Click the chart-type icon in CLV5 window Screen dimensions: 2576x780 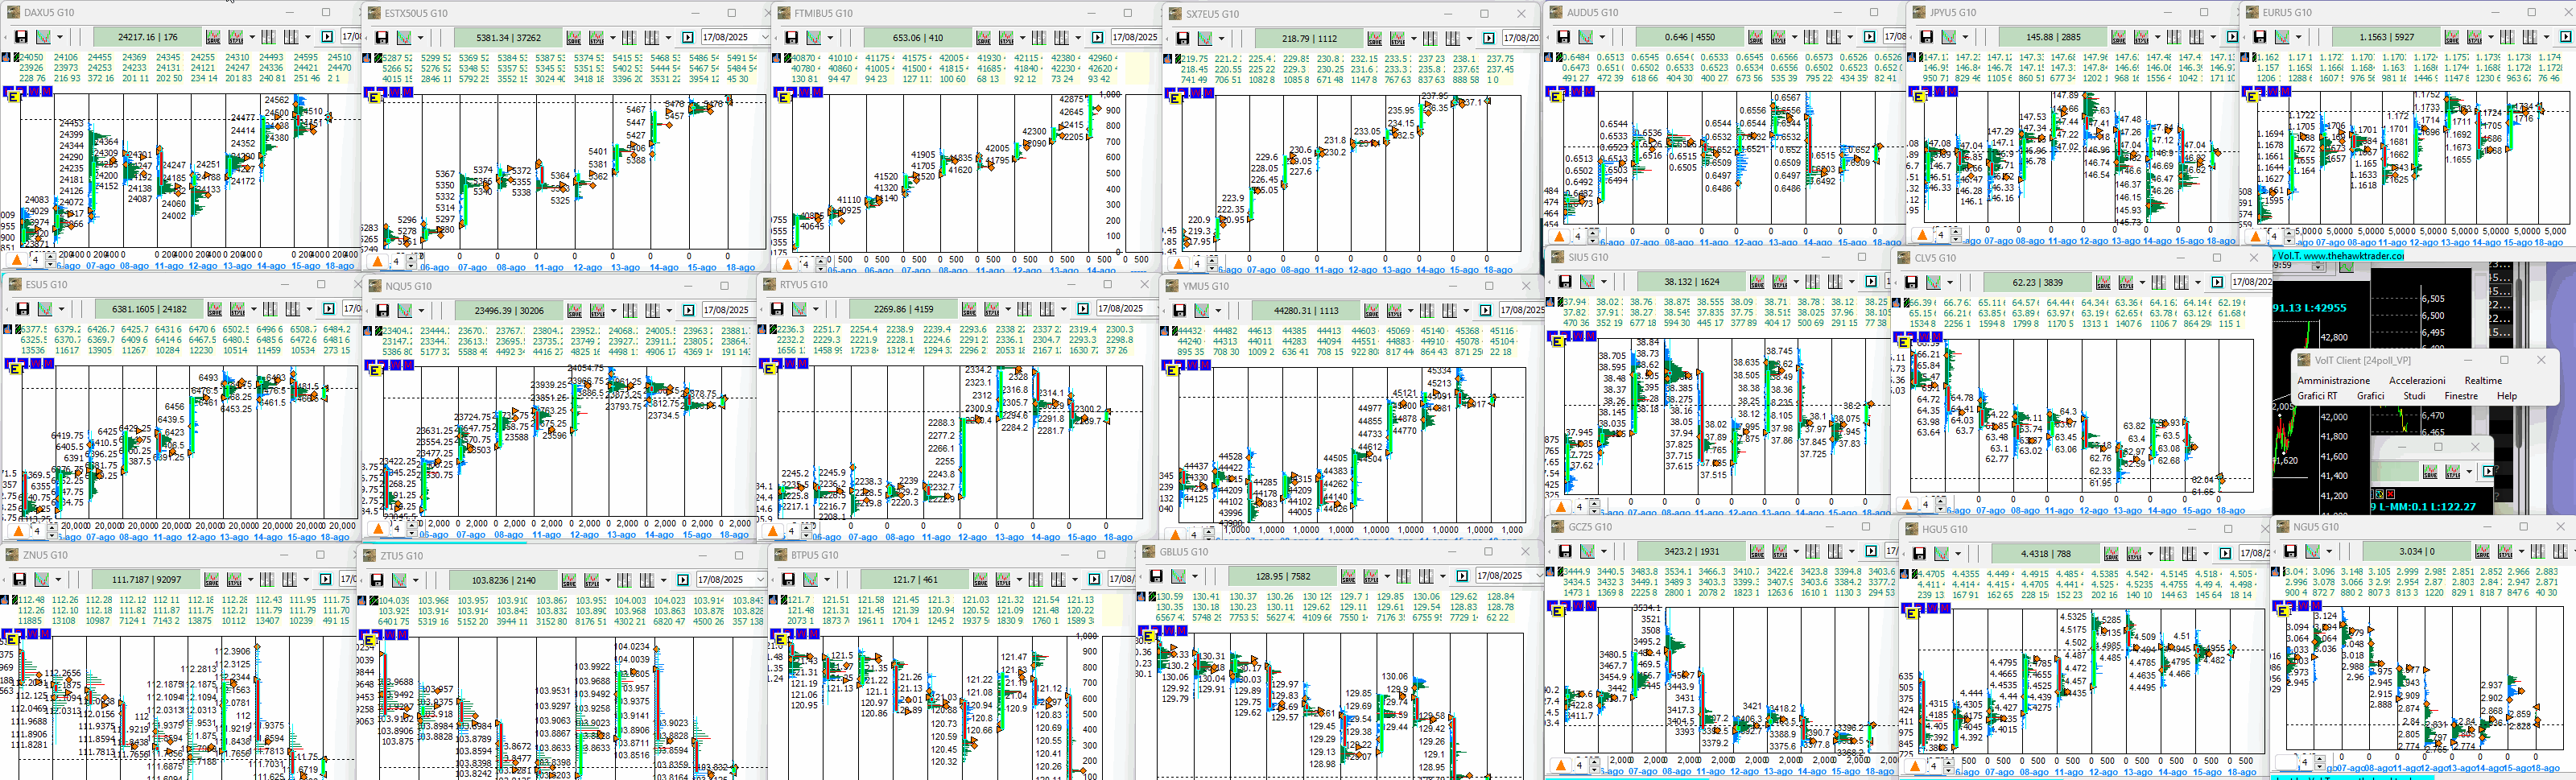(x=1934, y=282)
